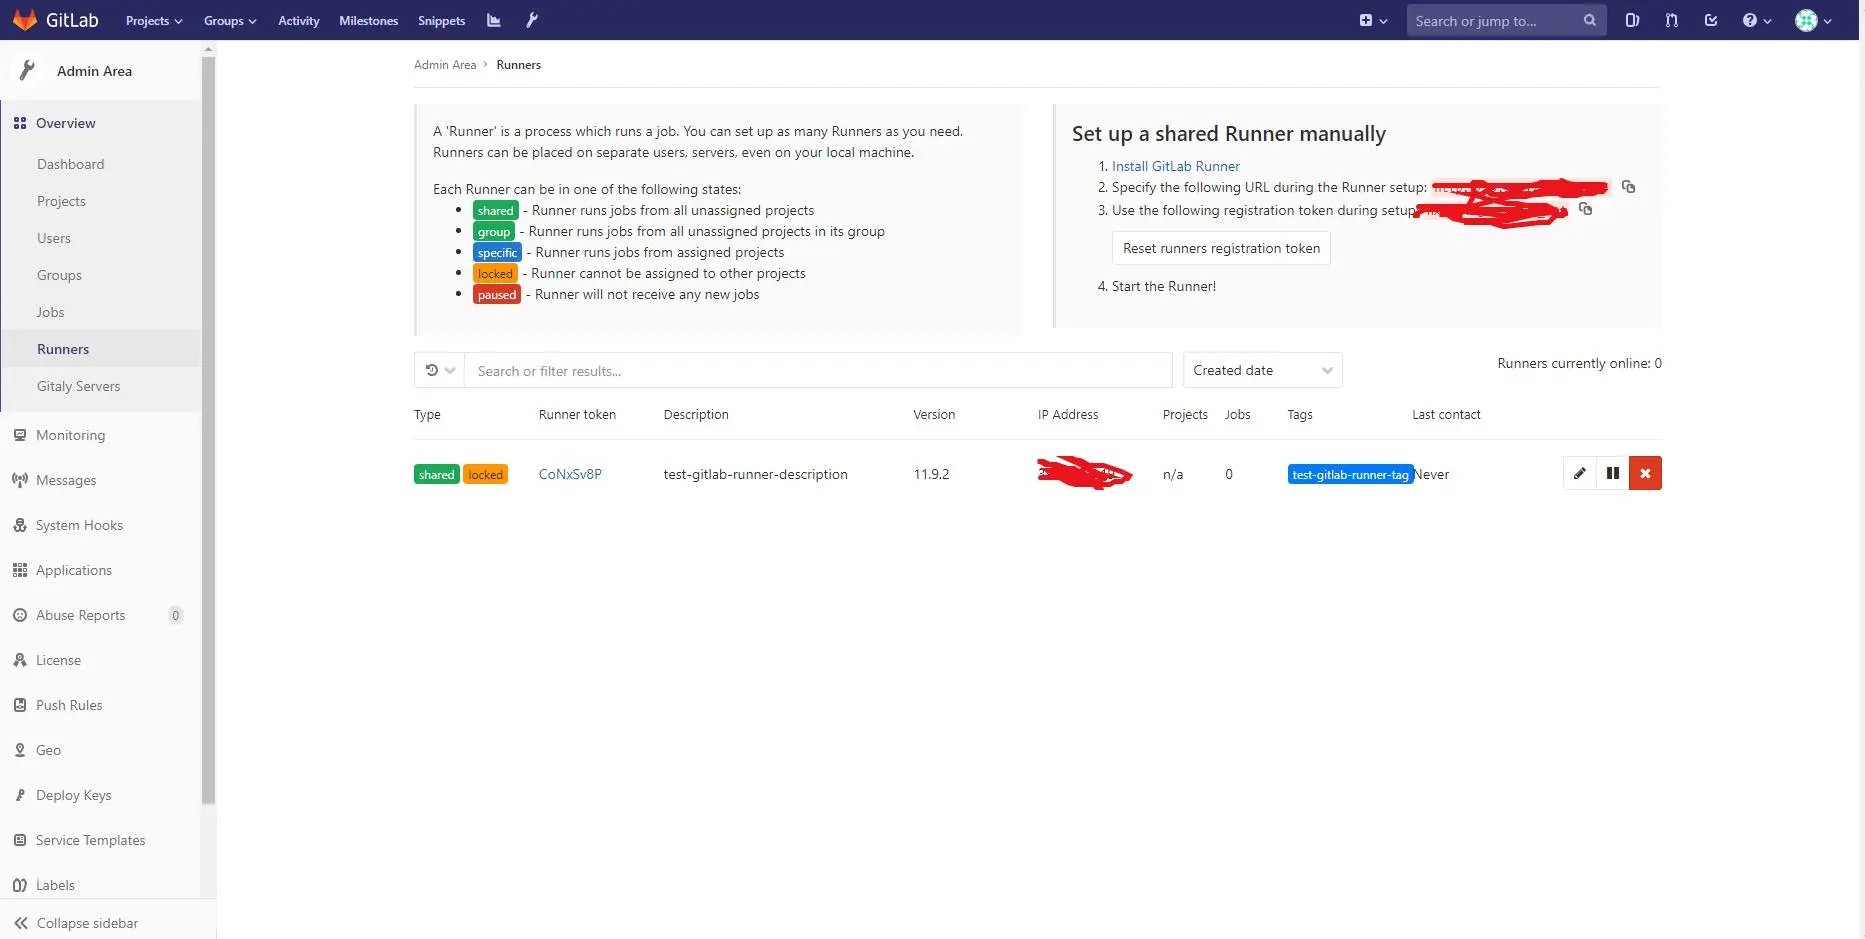1865x939 pixels.
Task: Copy the registration token
Action: (1585, 209)
